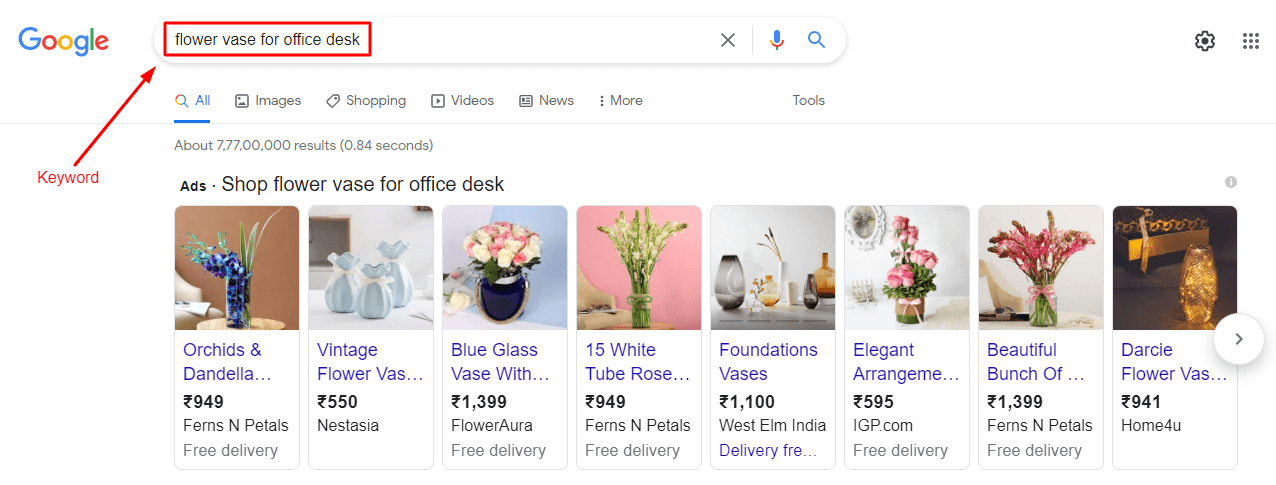This screenshot has height=485, width=1276.
Task: Clear the search box with X icon
Action: [x=728, y=40]
